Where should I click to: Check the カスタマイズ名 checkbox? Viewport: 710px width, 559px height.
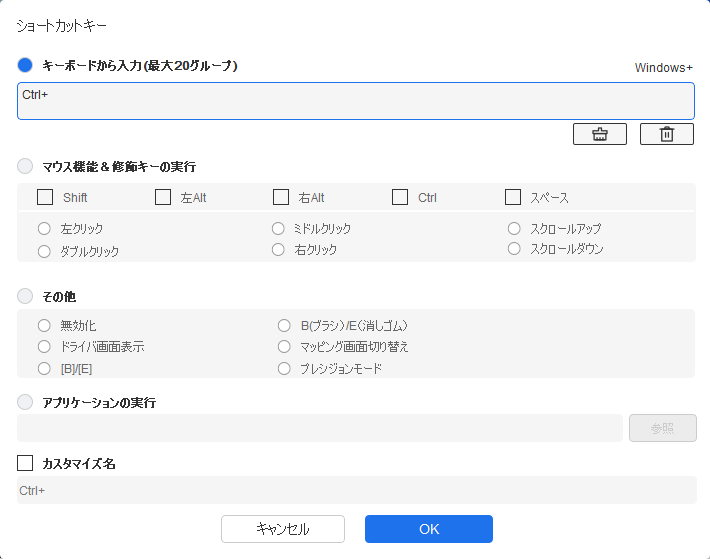click(26, 464)
